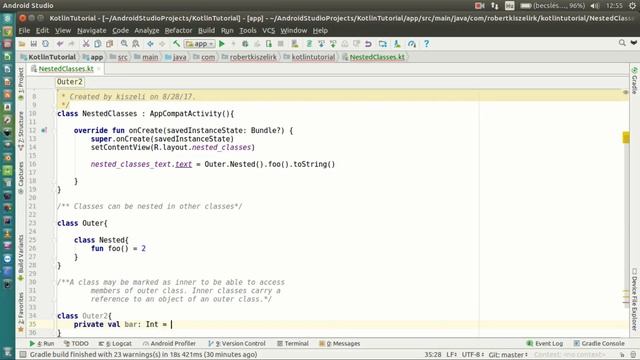Click the override gutter icon beside onCreate
The width and height of the screenshot is (640, 360).
[44, 131]
